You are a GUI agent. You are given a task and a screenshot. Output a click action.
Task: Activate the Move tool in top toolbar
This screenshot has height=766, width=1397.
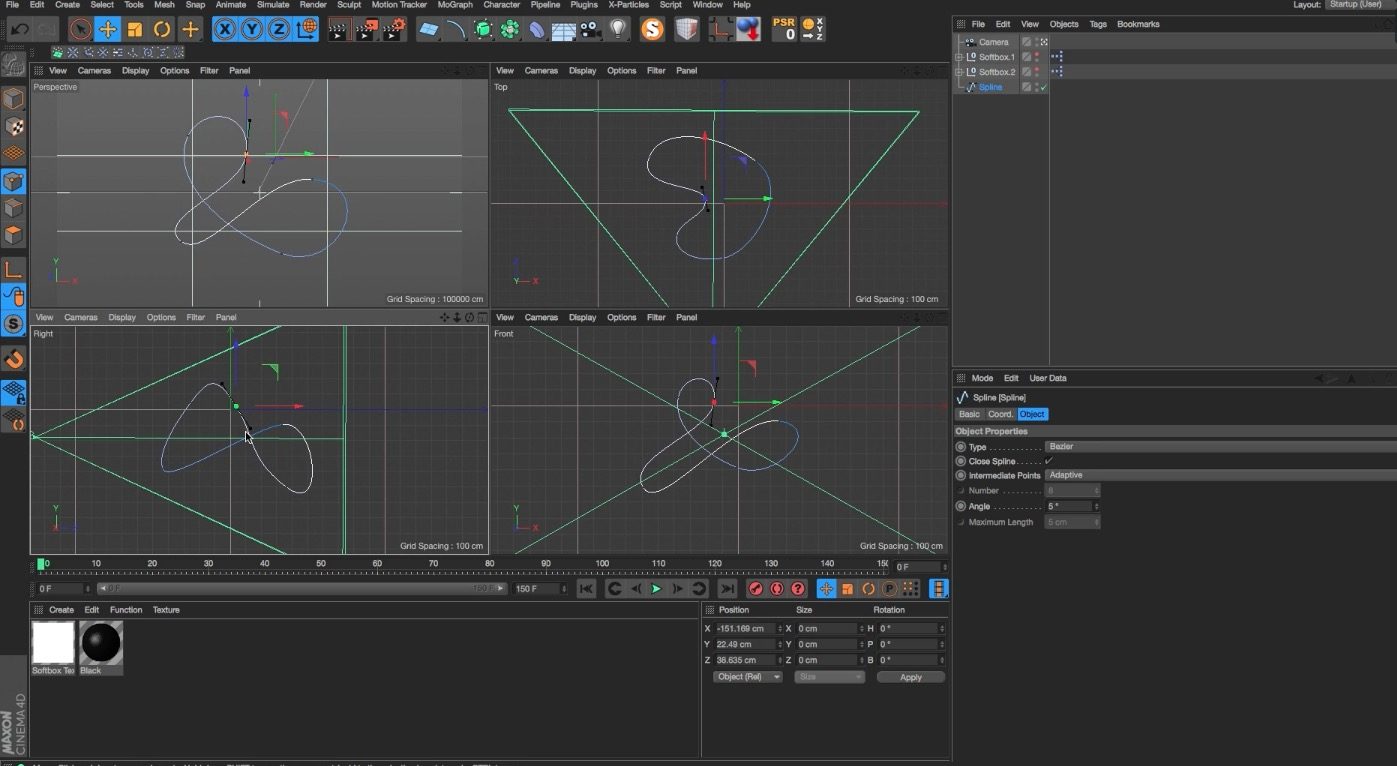tap(107, 29)
